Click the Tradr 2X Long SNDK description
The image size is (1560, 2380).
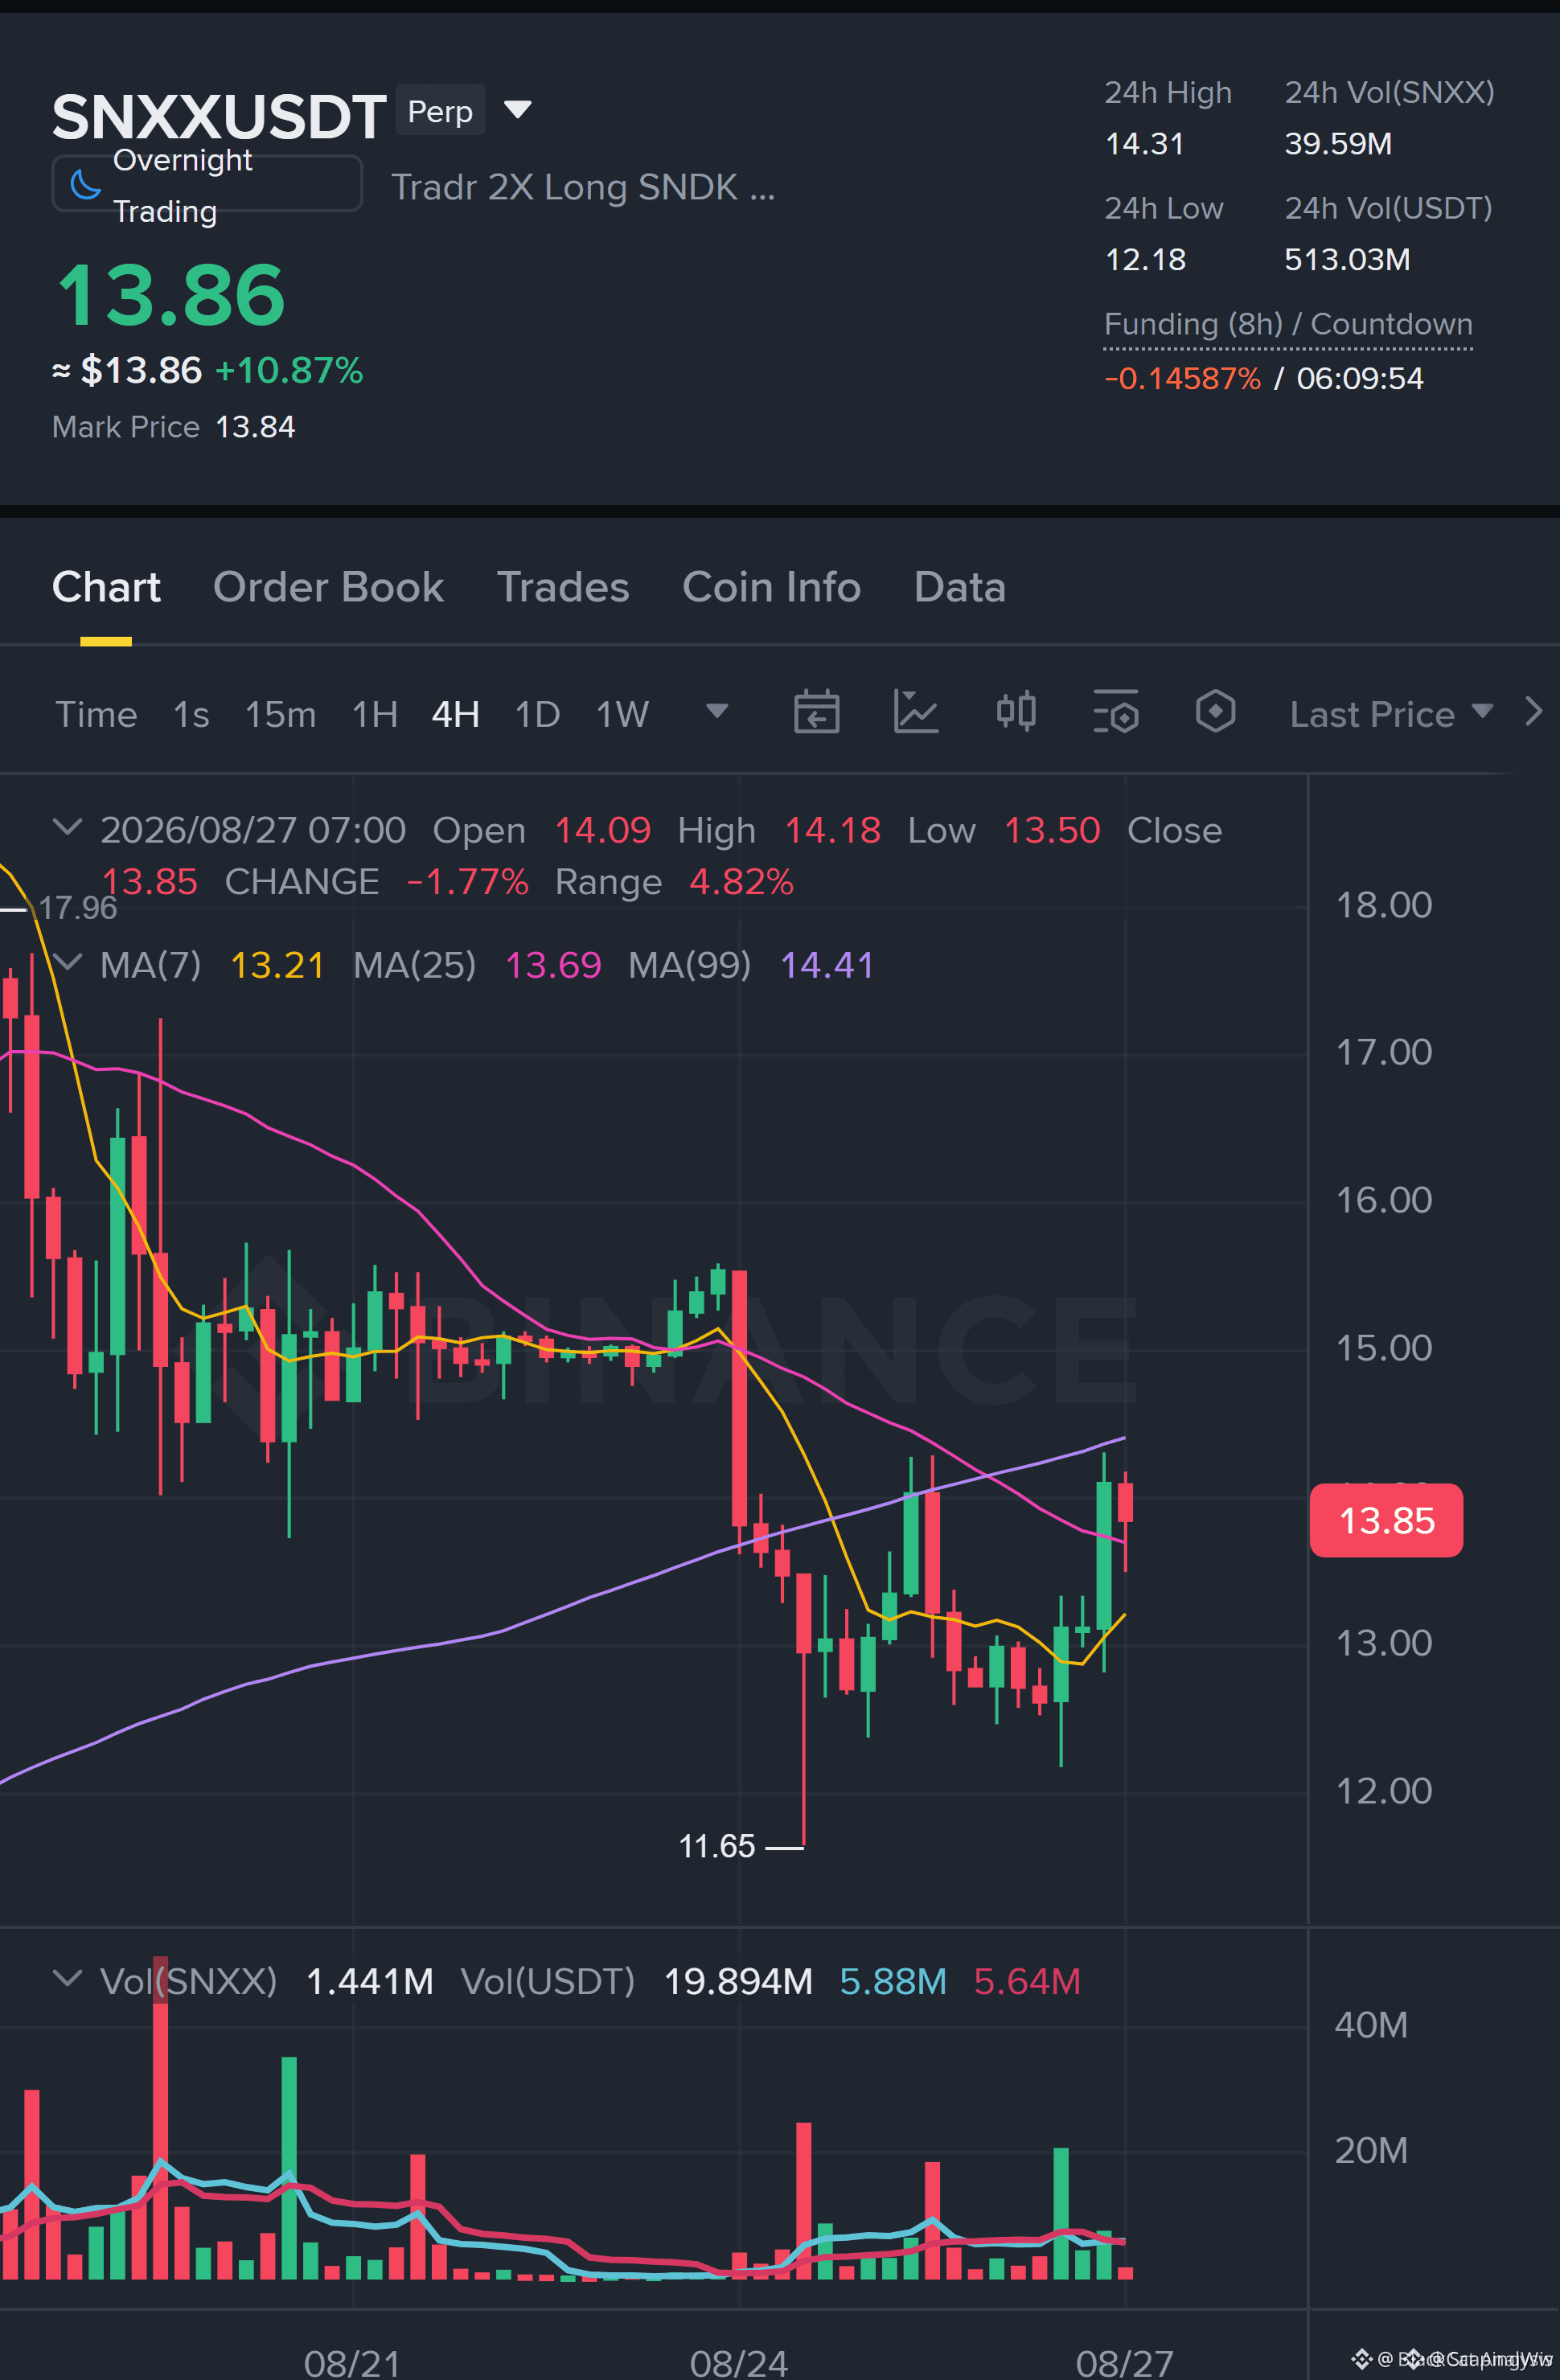pyautogui.click(x=583, y=187)
